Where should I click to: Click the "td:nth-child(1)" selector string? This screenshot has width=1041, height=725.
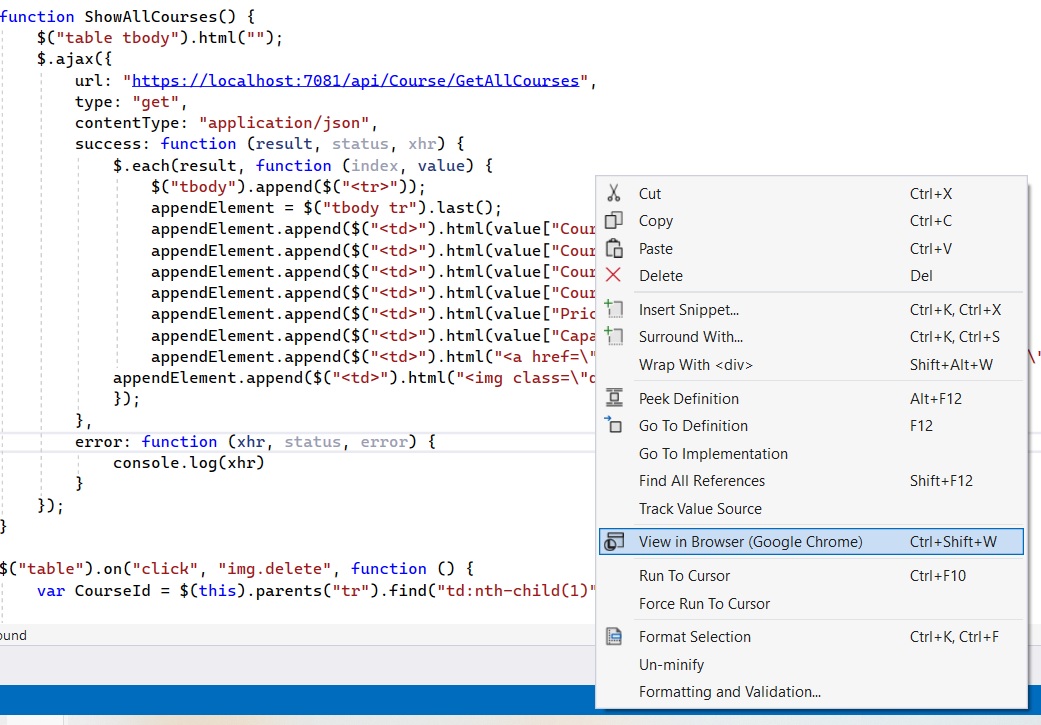pyautogui.click(x=516, y=591)
